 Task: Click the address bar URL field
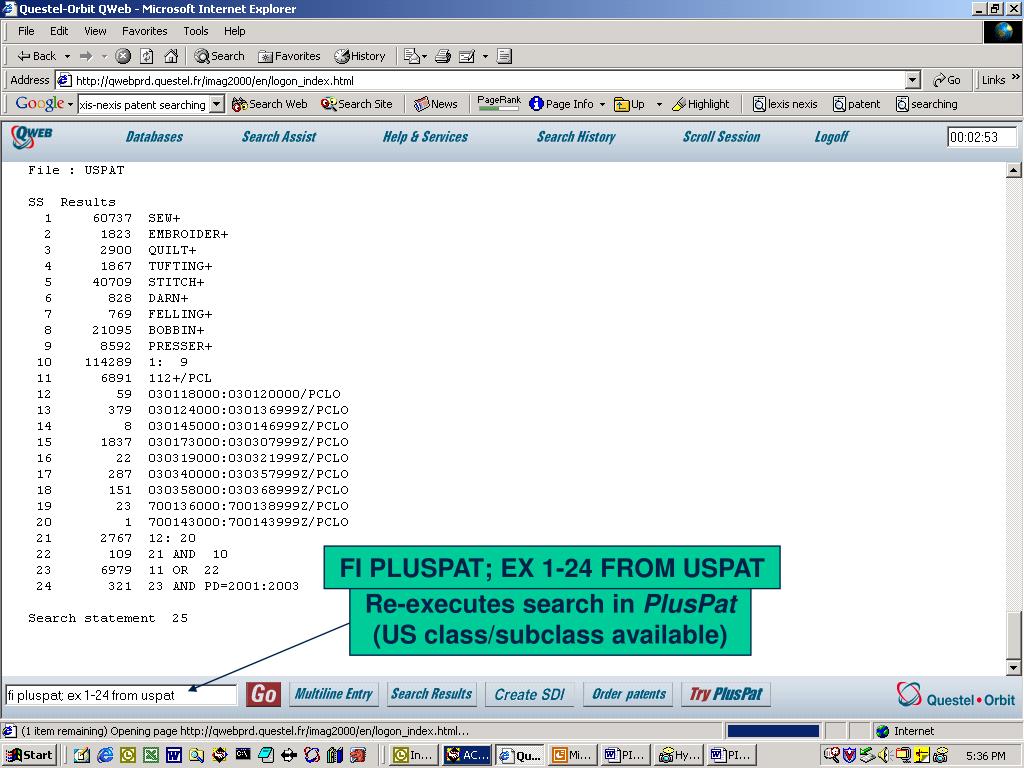tap(481, 80)
